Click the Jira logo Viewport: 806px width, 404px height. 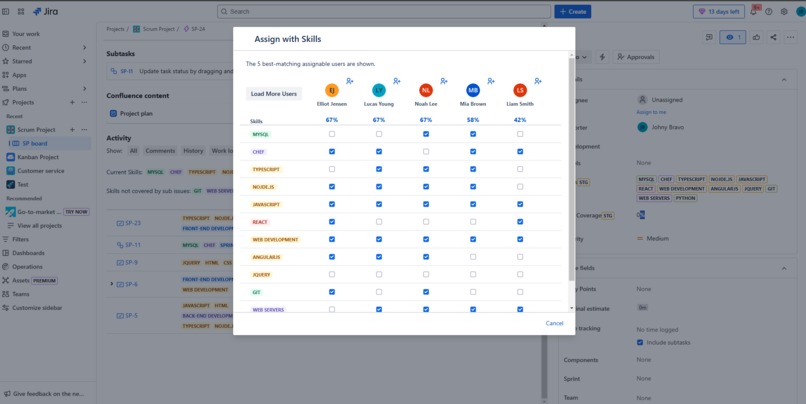pos(46,11)
